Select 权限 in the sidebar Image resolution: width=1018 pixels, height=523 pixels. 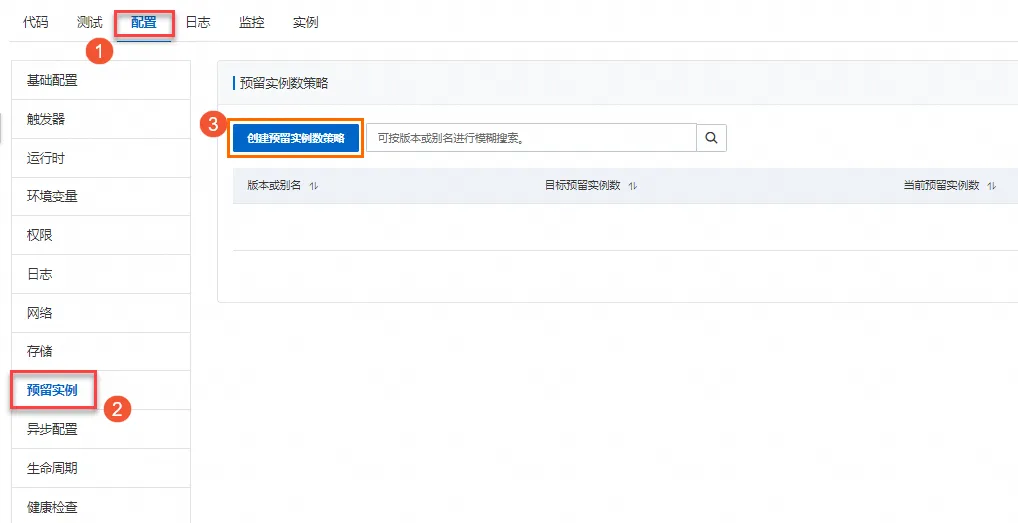tap(101, 235)
